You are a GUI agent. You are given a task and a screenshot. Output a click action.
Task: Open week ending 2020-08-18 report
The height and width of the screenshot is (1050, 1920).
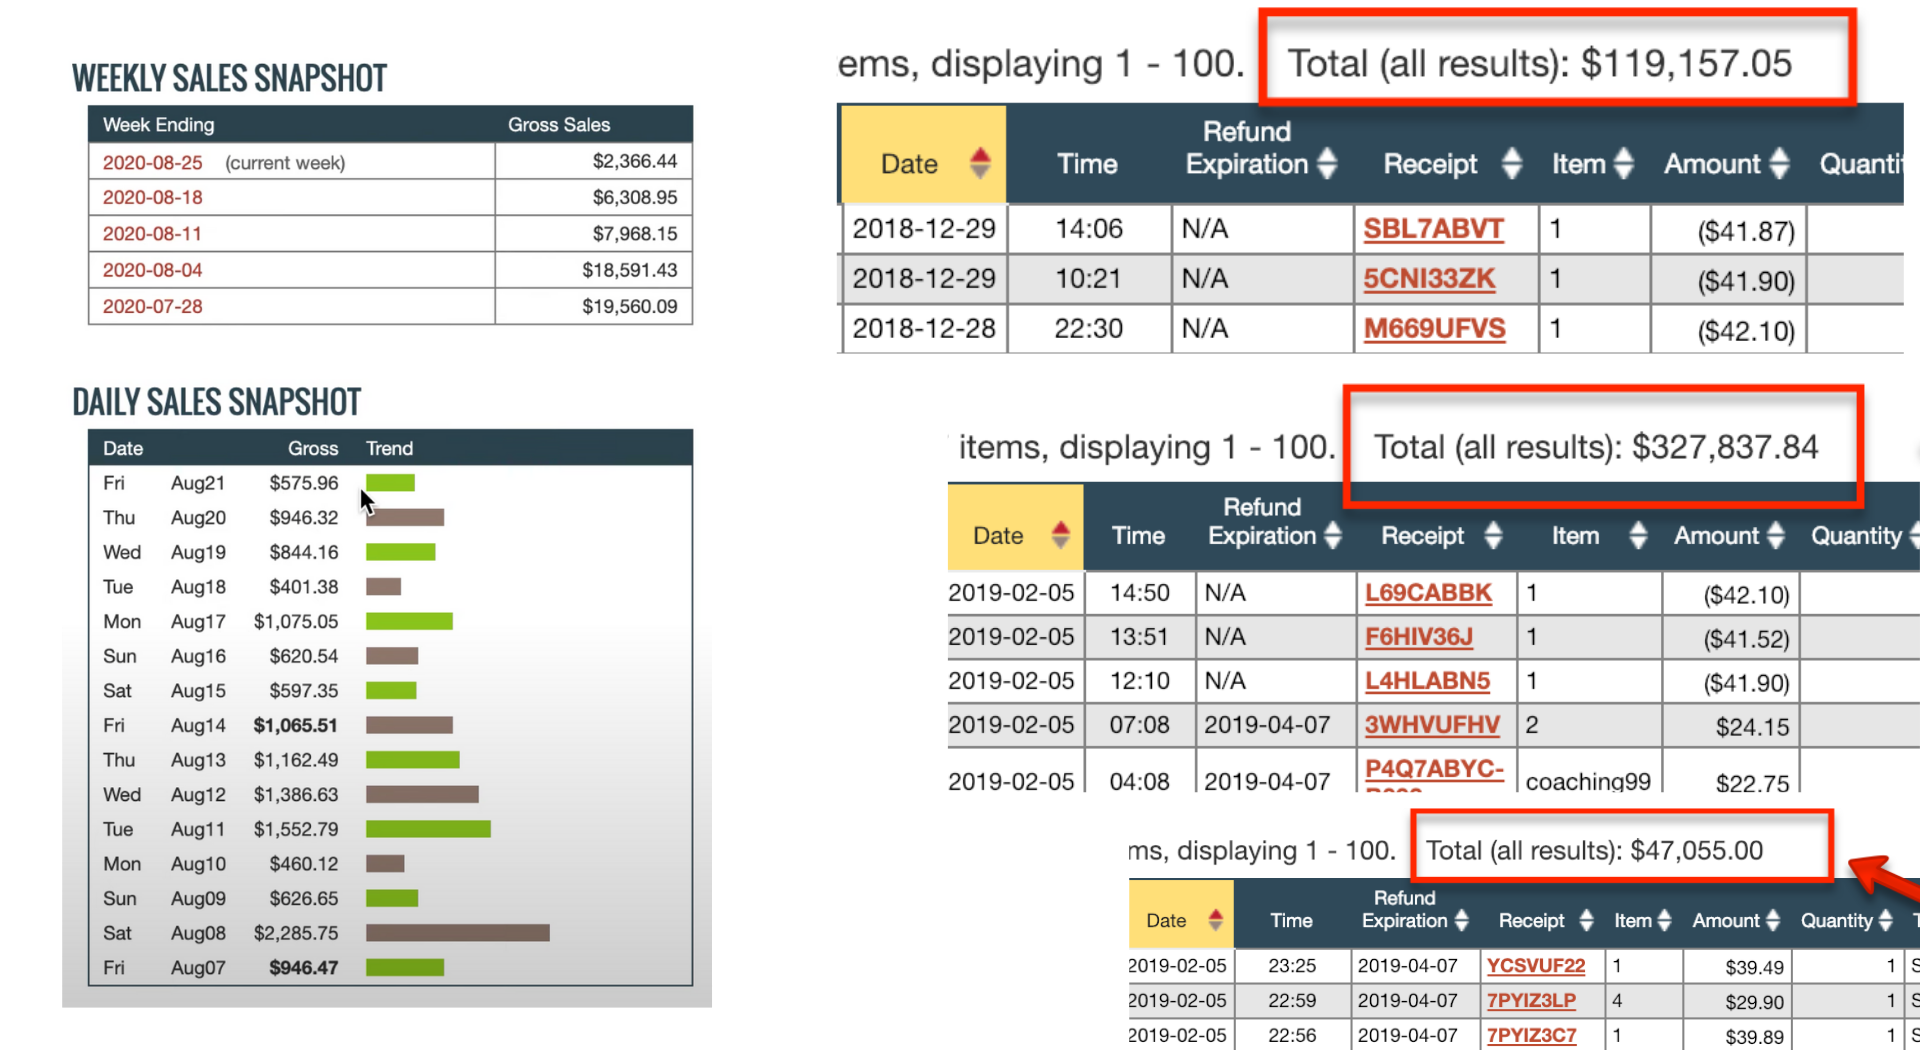coord(152,198)
